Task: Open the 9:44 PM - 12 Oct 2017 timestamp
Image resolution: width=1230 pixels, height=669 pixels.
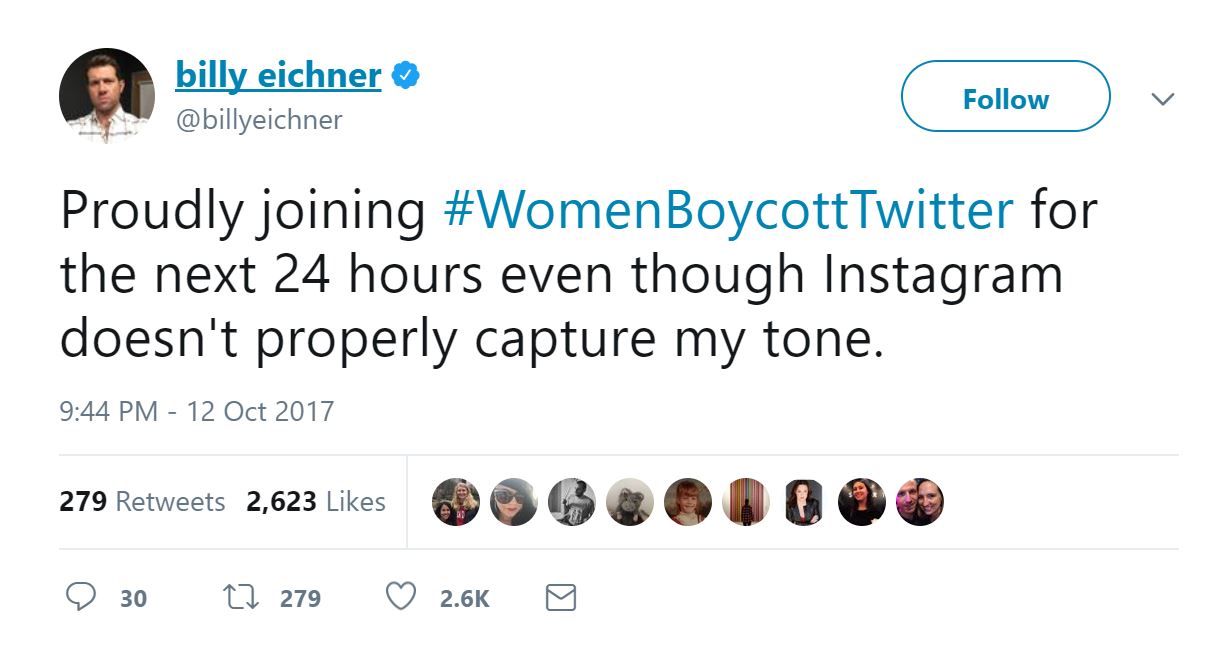Action: [x=197, y=411]
